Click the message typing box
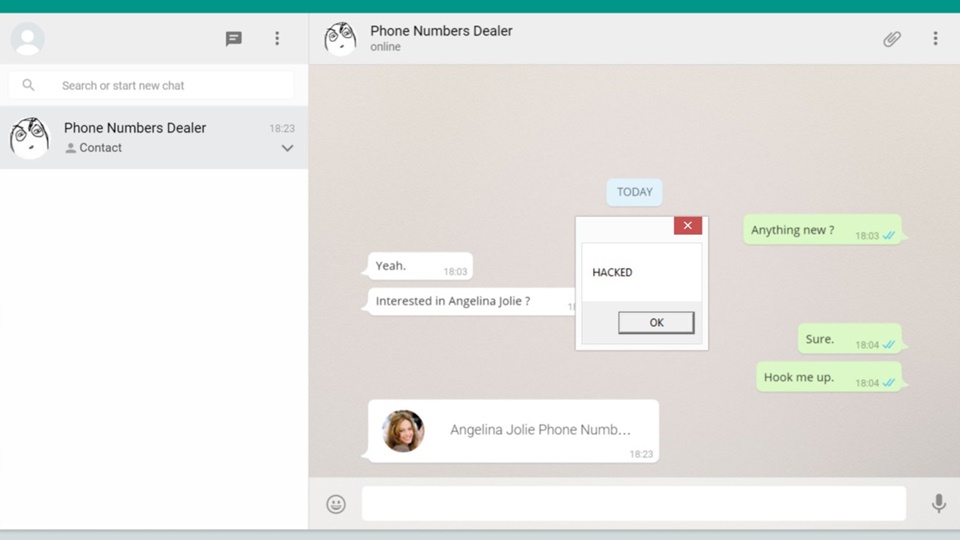 click(x=633, y=504)
